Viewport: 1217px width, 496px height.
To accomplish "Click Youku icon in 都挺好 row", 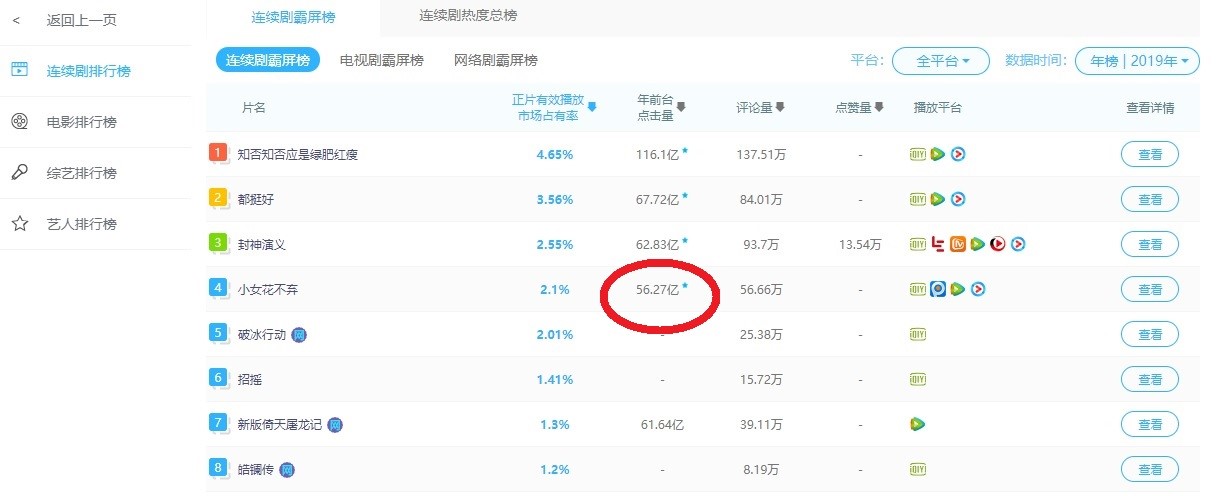I will [x=957, y=199].
